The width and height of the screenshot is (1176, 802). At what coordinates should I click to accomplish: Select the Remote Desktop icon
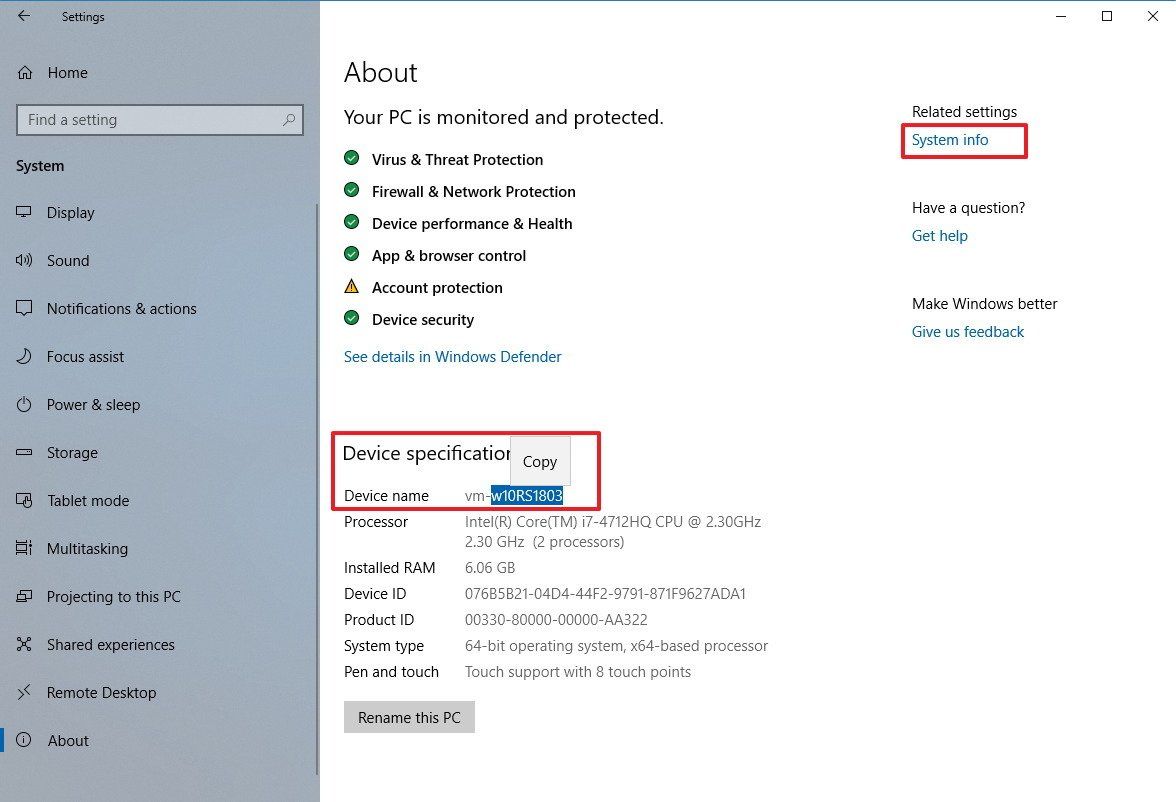coord(24,692)
